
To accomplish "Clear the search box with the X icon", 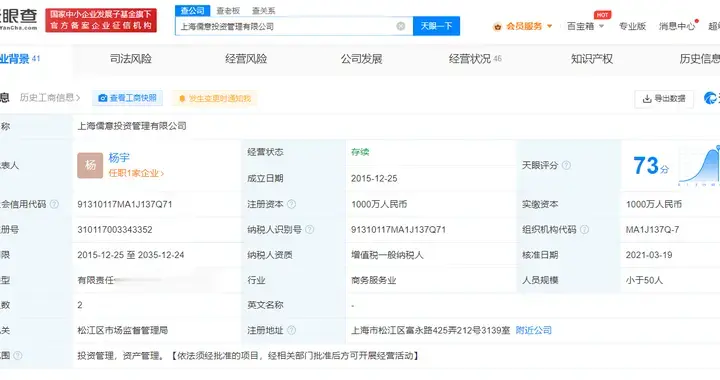I will click(x=400, y=26).
